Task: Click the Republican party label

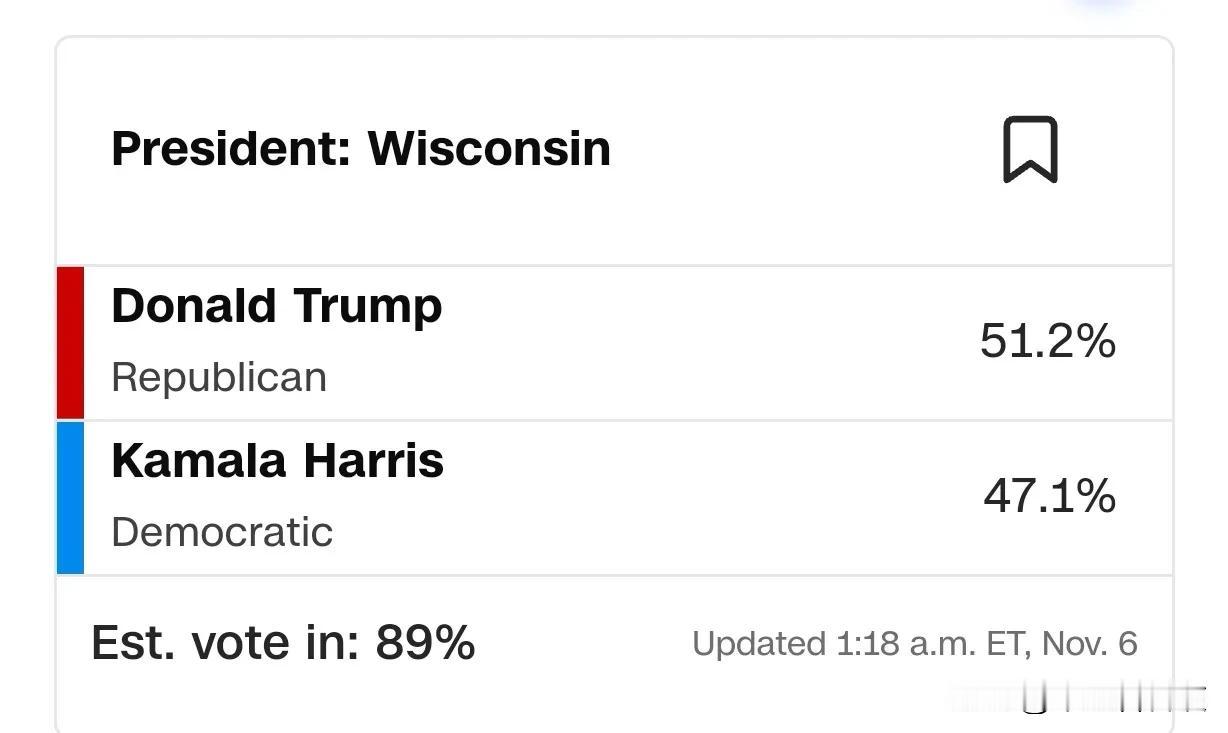Action: click(x=219, y=378)
